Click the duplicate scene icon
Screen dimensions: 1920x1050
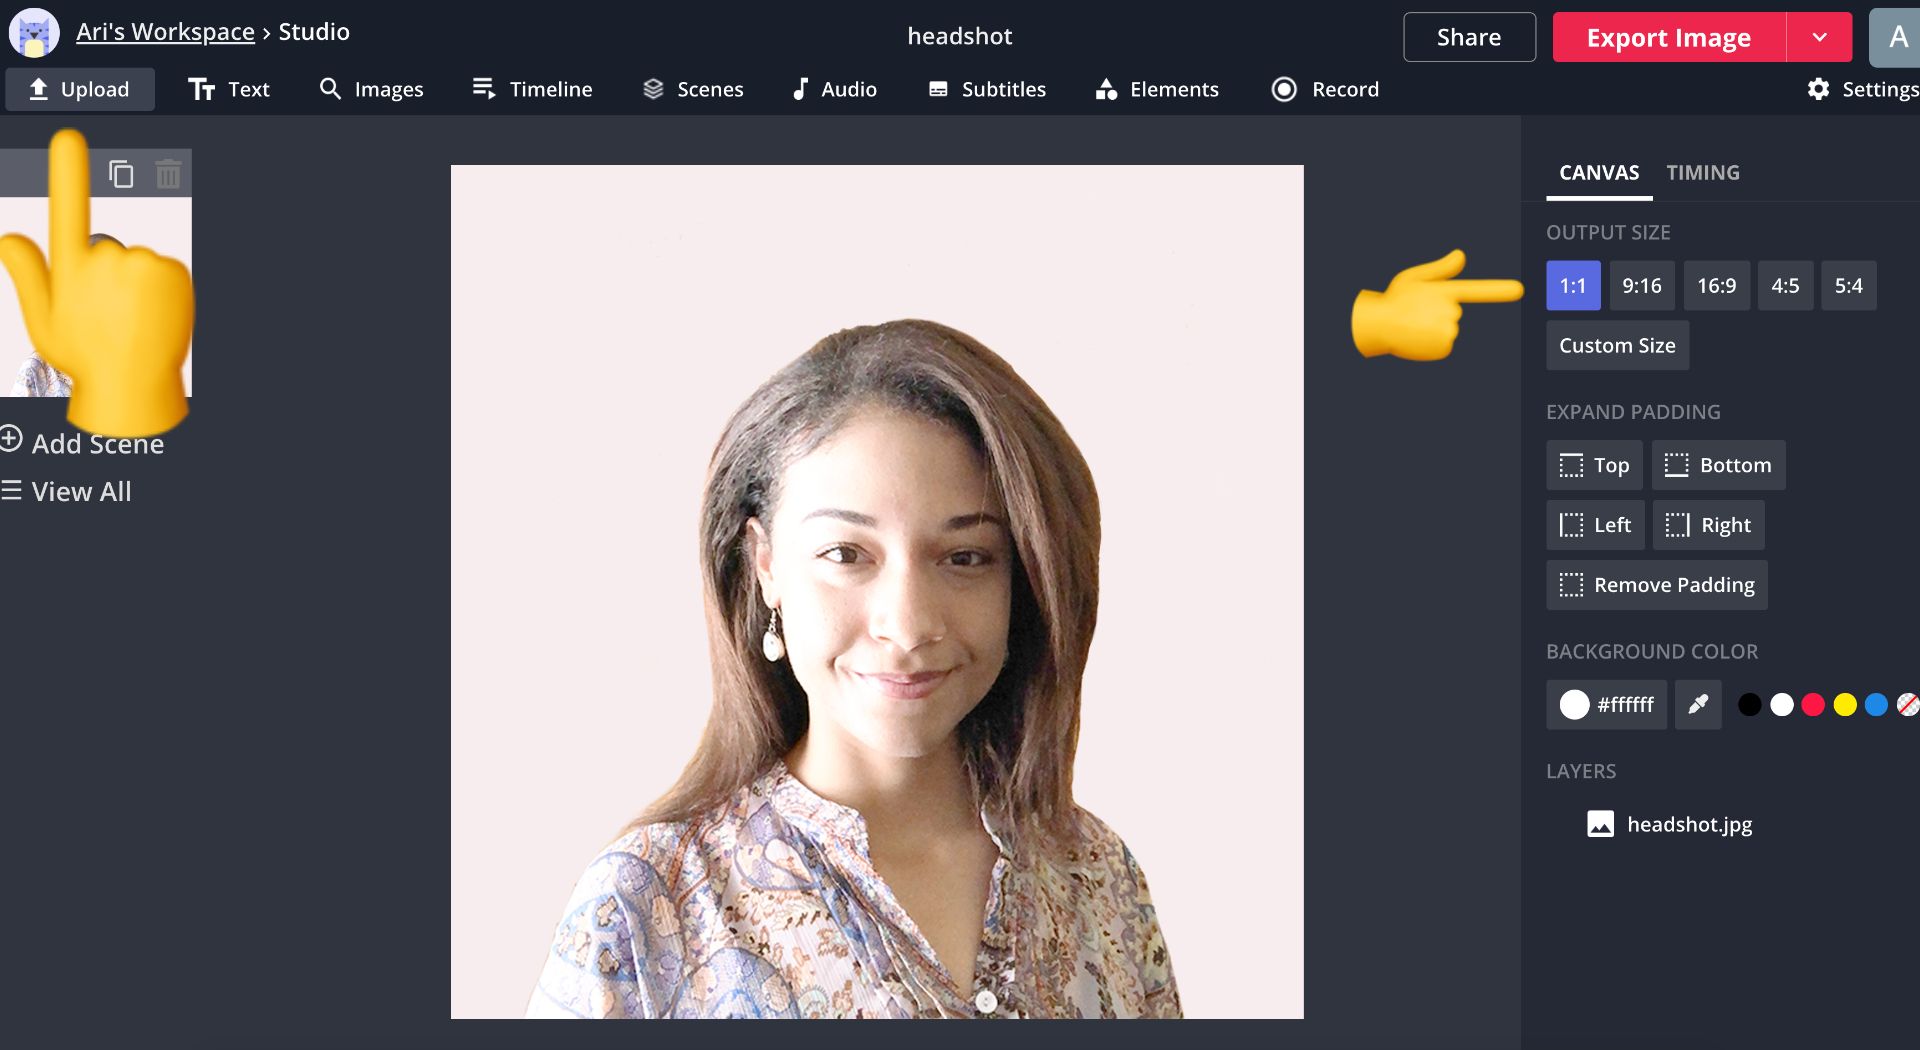coord(121,174)
